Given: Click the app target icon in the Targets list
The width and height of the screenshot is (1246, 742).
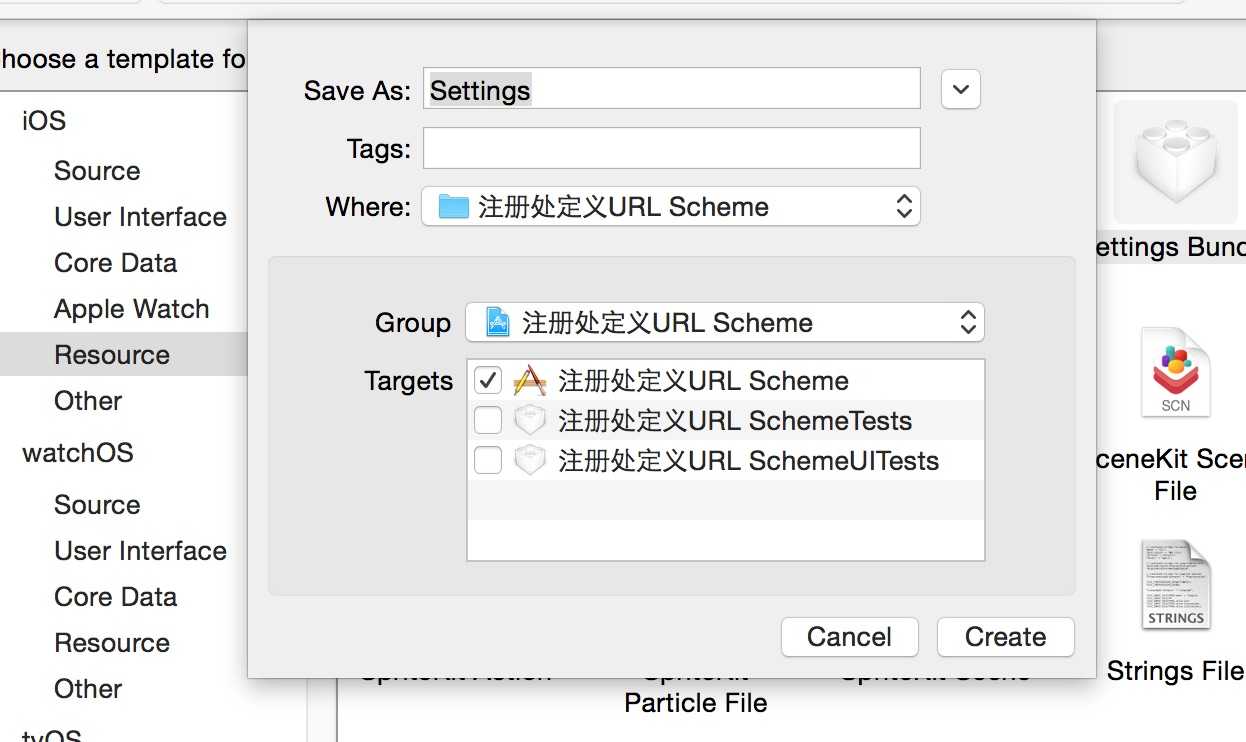Looking at the screenshot, I should click(x=529, y=380).
